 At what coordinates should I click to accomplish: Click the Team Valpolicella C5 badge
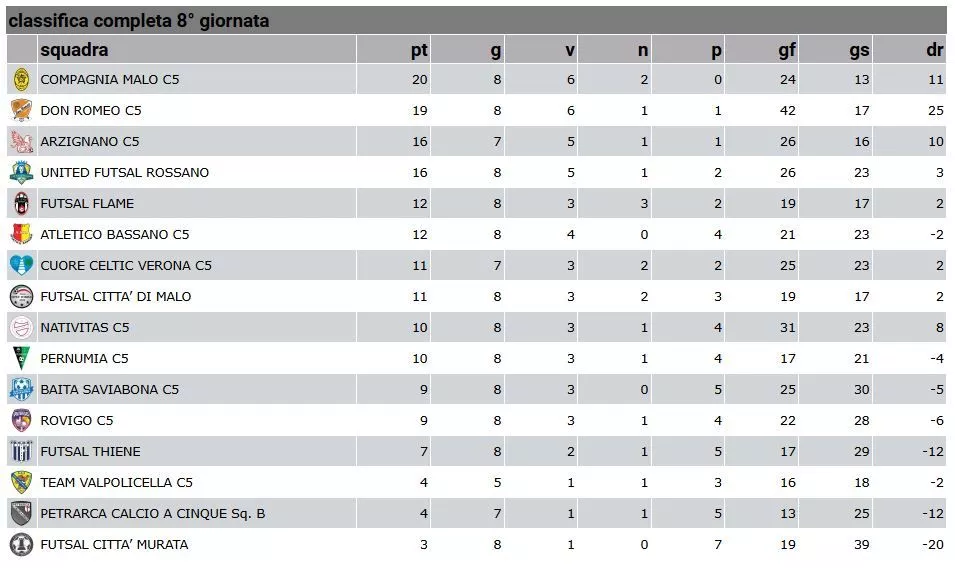(x=21, y=482)
